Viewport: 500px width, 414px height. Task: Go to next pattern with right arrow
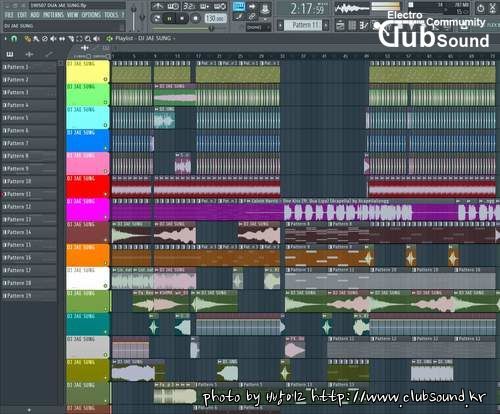click(326, 26)
